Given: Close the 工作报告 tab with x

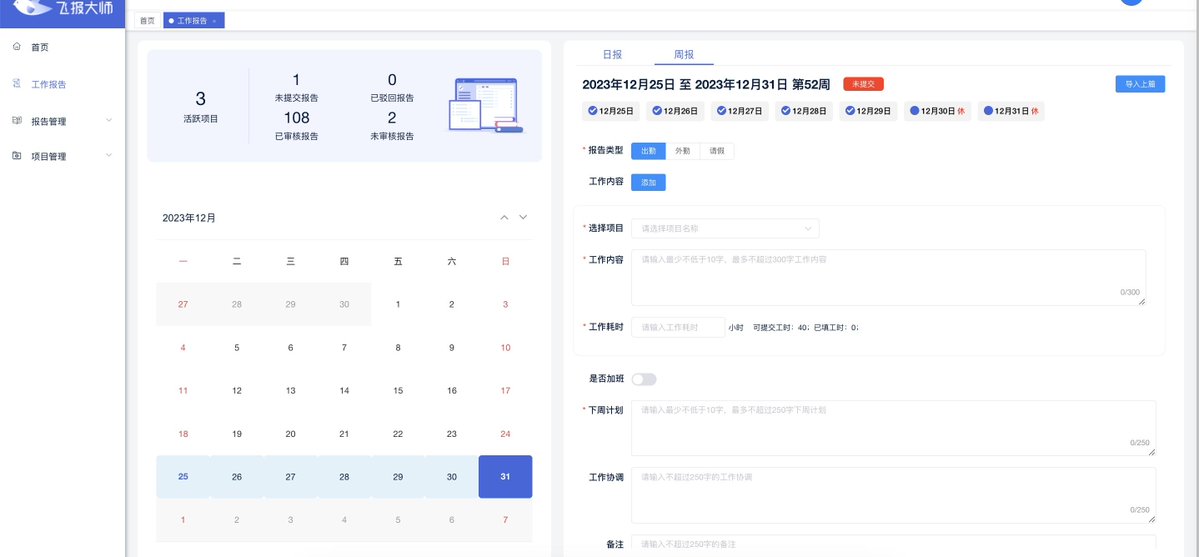Looking at the screenshot, I should pyautogui.click(x=214, y=21).
